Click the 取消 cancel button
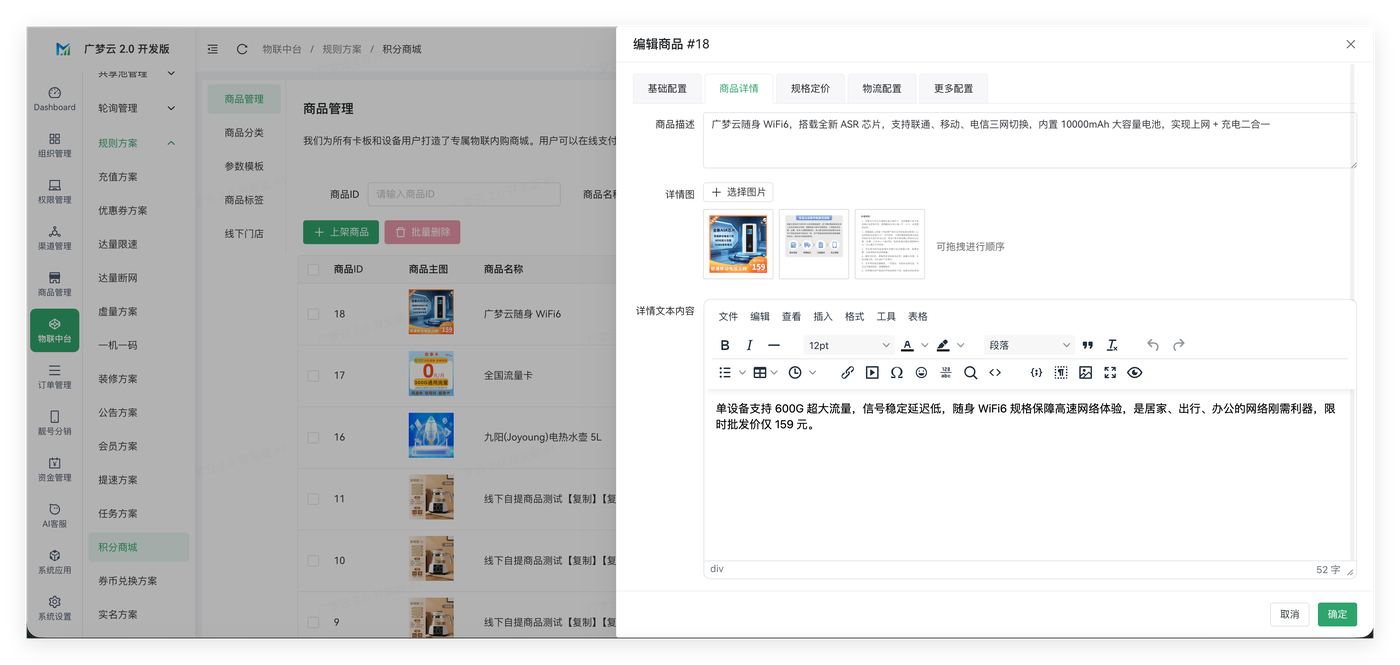 pyautogui.click(x=1290, y=614)
